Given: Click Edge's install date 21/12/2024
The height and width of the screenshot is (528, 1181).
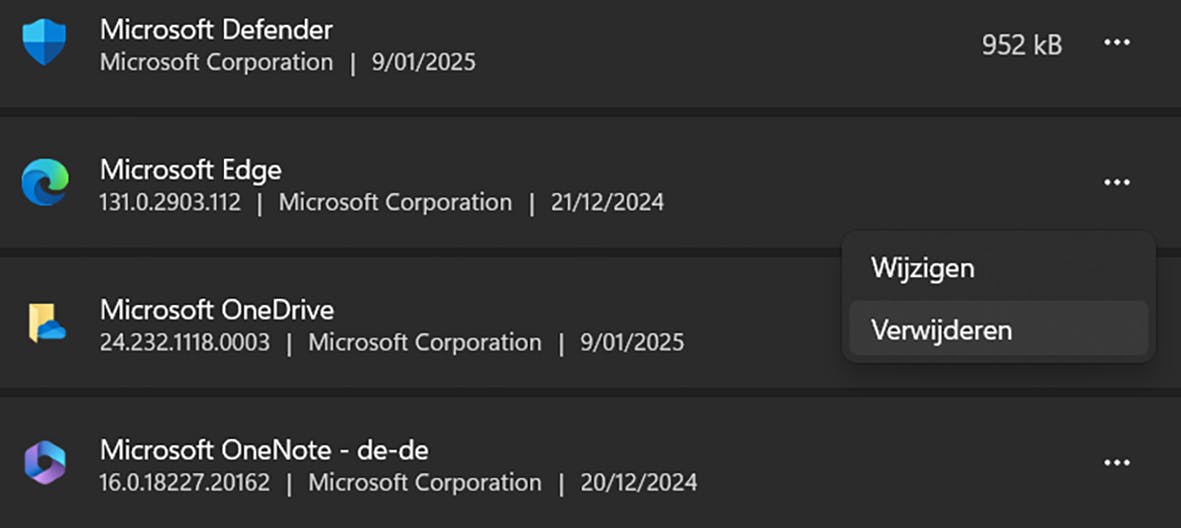Looking at the screenshot, I should pos(607,203).
